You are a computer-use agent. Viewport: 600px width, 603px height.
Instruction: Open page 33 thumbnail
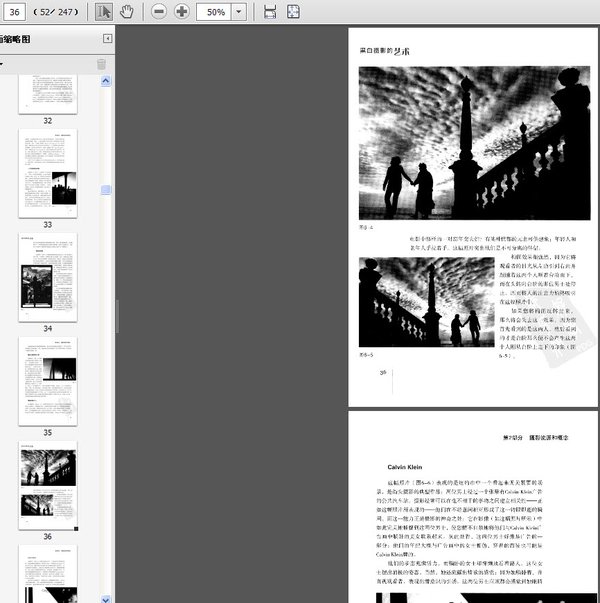(48, 173)
